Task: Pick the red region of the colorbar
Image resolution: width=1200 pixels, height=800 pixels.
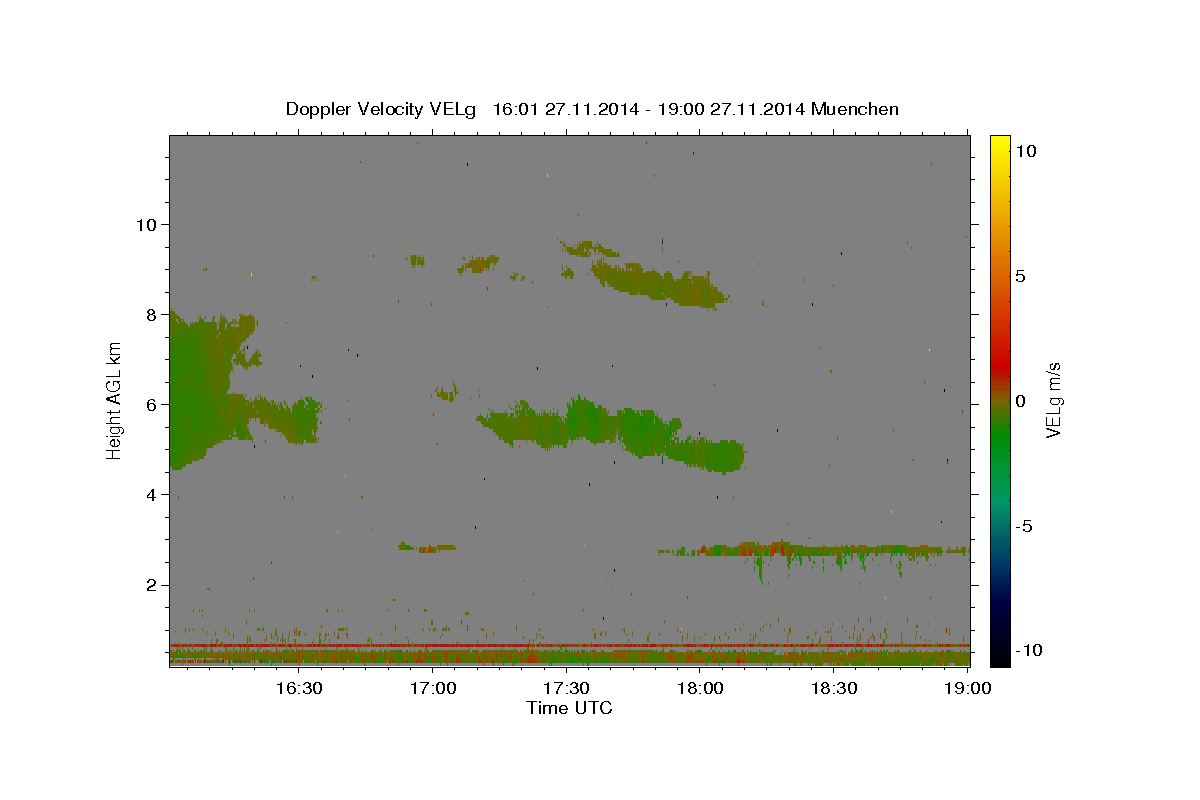Action: point(999,368)
